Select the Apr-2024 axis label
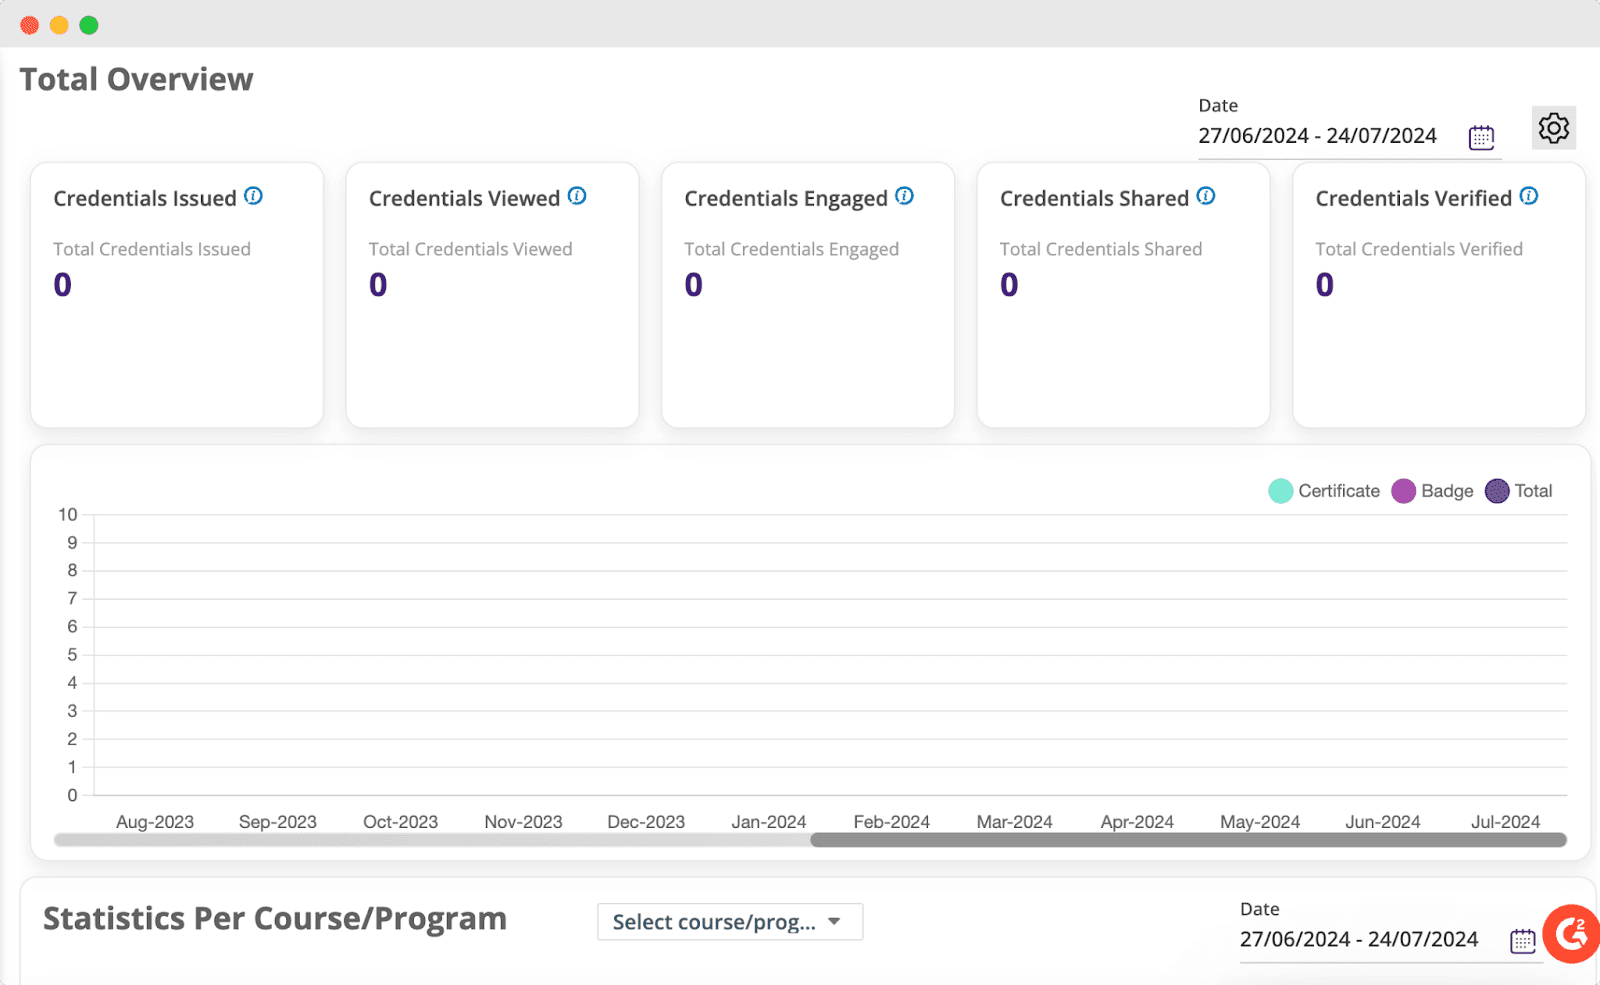 pos(1137,822)
